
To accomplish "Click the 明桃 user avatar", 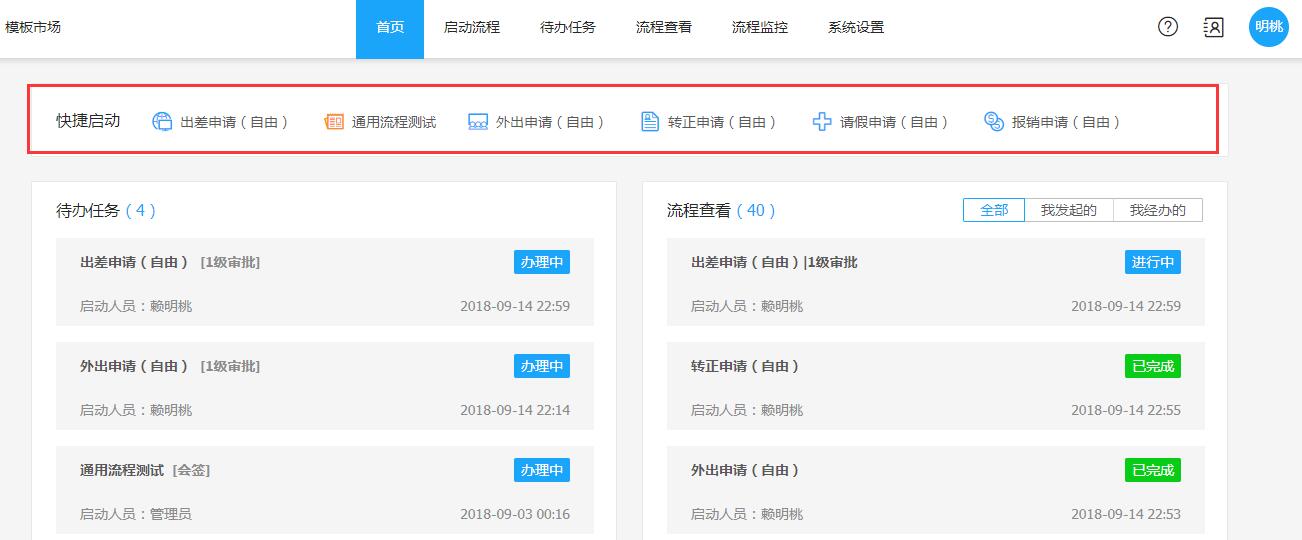I will [1268, 27].
